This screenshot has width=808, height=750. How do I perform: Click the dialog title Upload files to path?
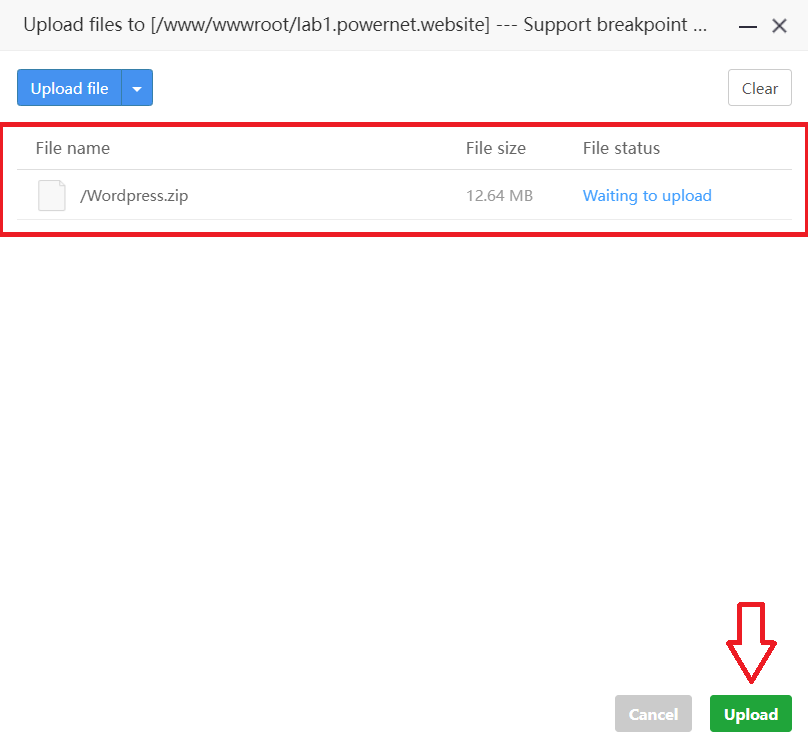pyautogui.click(x=365, y=25)
